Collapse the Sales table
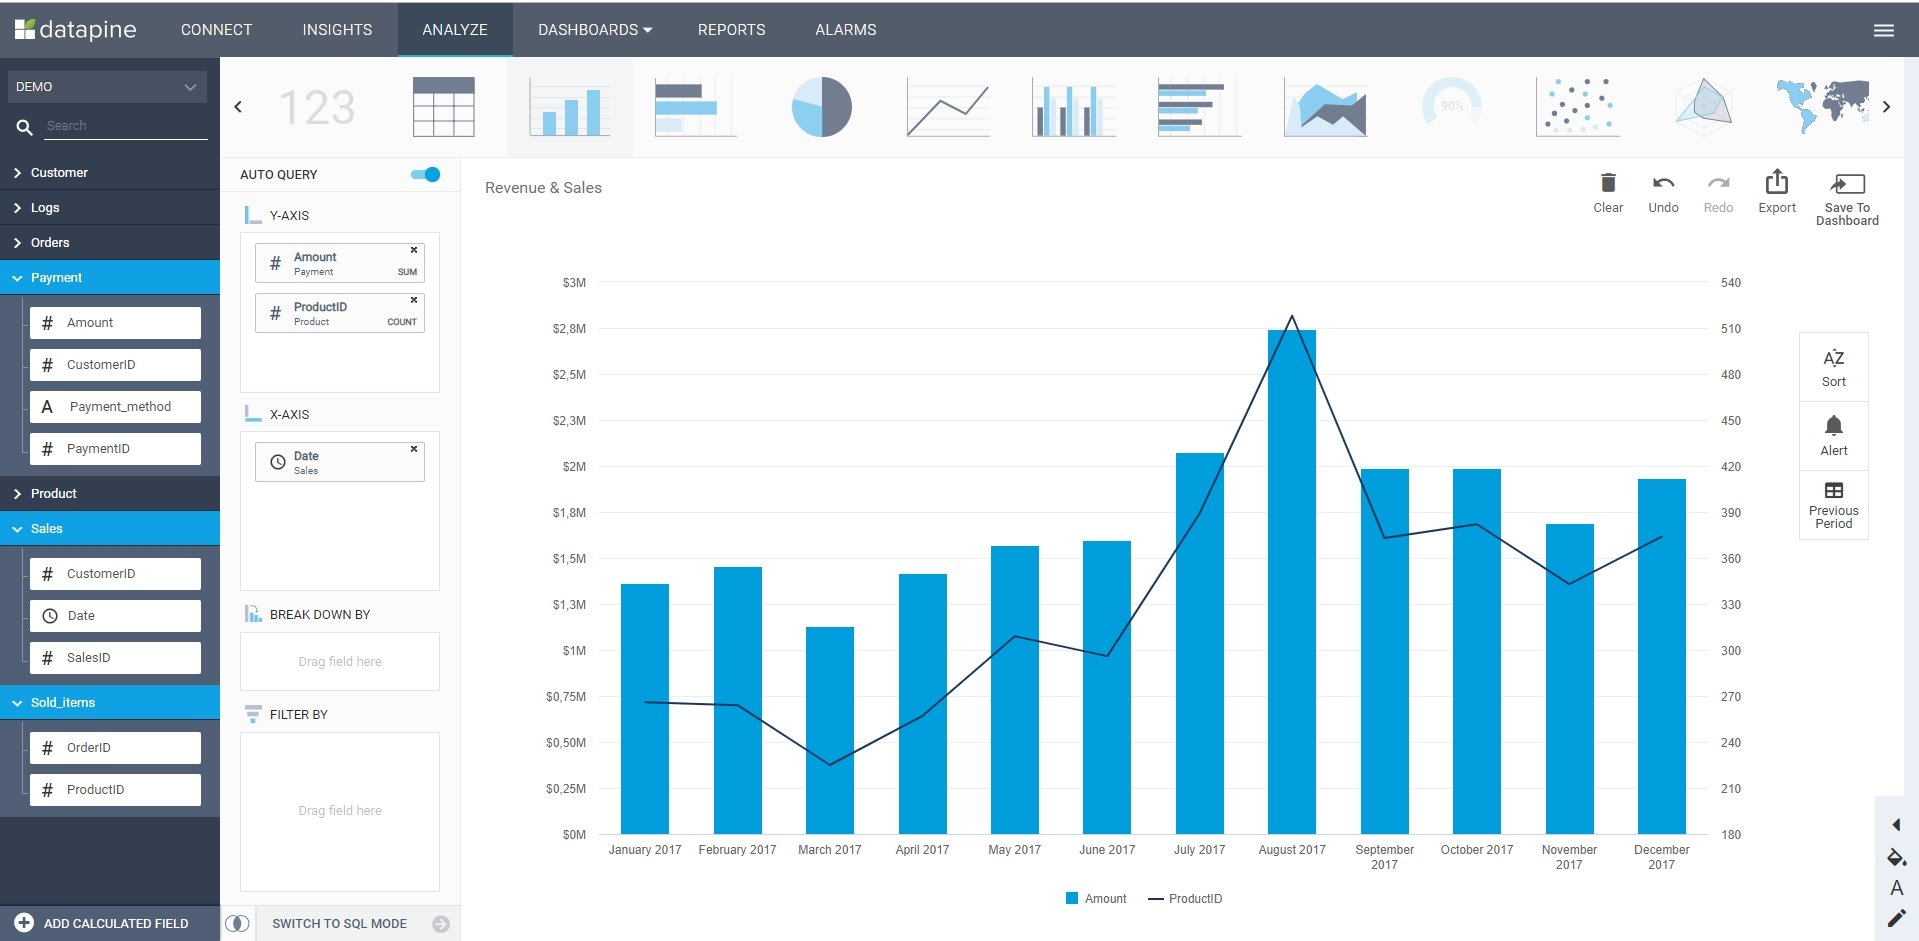1919x941 pixels. point(110,528)
